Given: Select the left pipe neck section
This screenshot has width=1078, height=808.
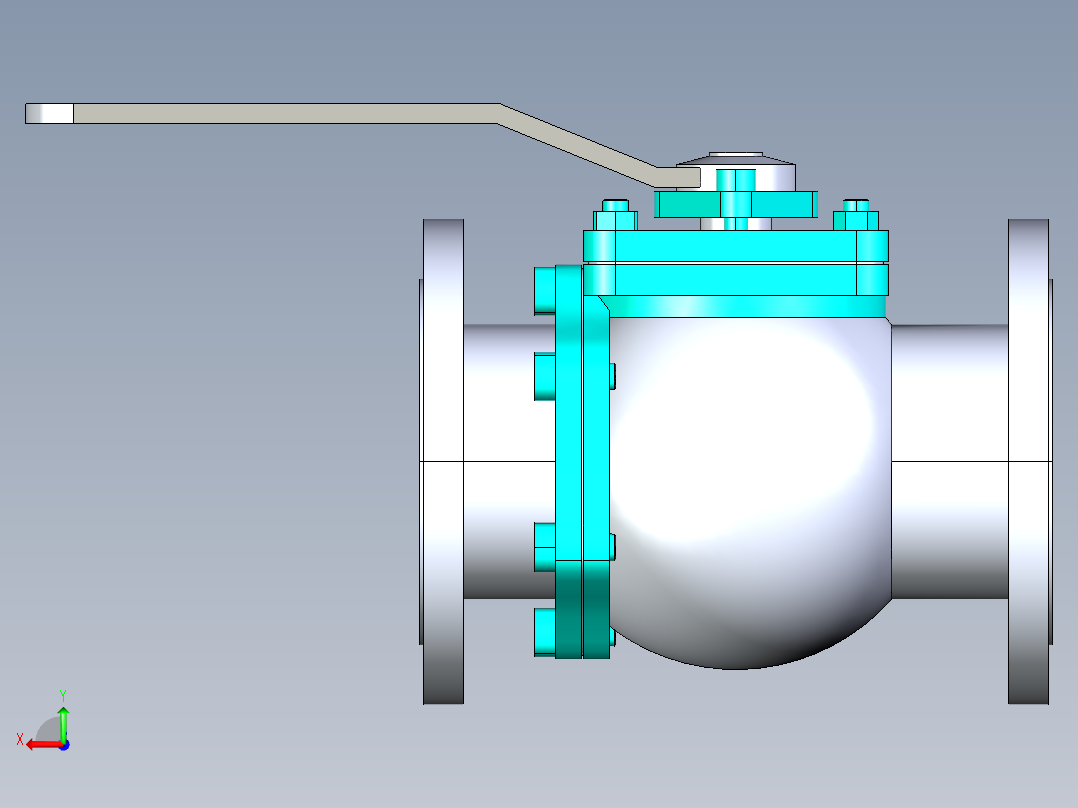Looking at the screenshot, I should [x=509, y=461].
